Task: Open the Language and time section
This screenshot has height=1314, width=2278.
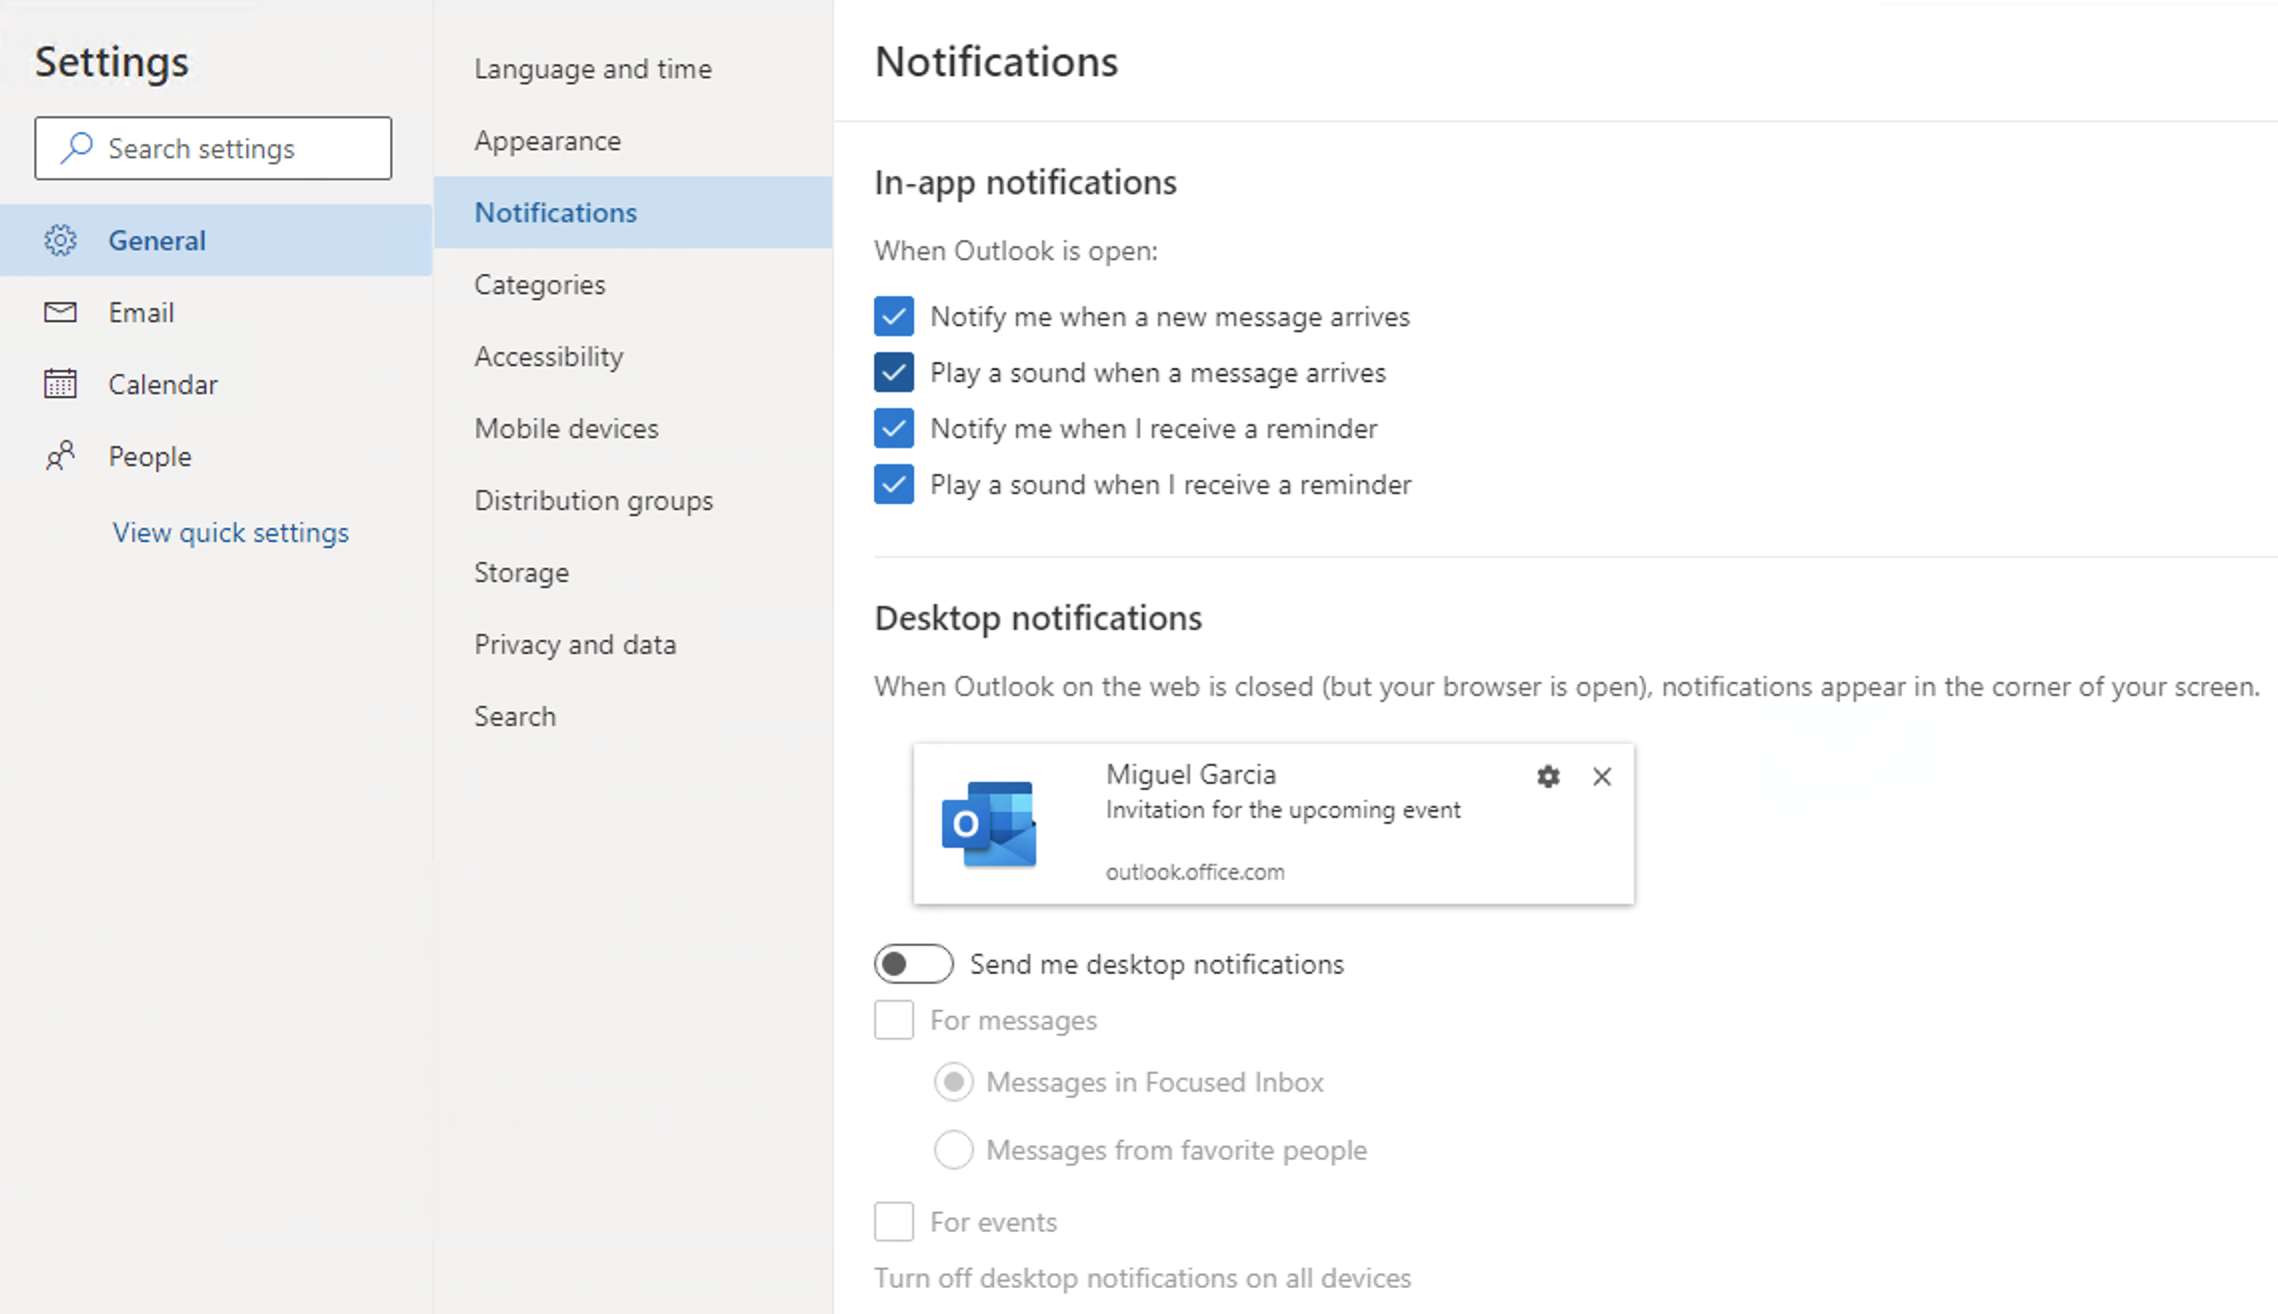Action: pyautogui.click(x=592, y=69)
